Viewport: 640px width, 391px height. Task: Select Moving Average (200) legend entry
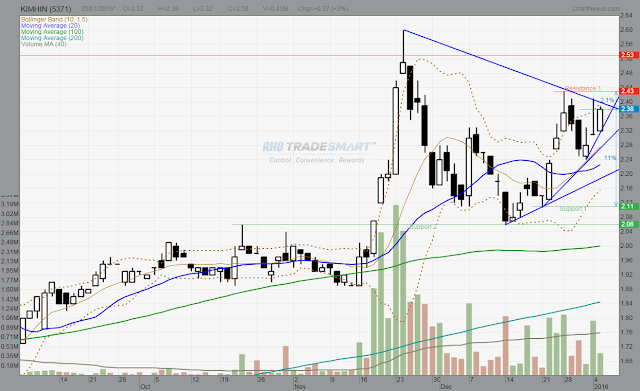[x=52, y=38]
